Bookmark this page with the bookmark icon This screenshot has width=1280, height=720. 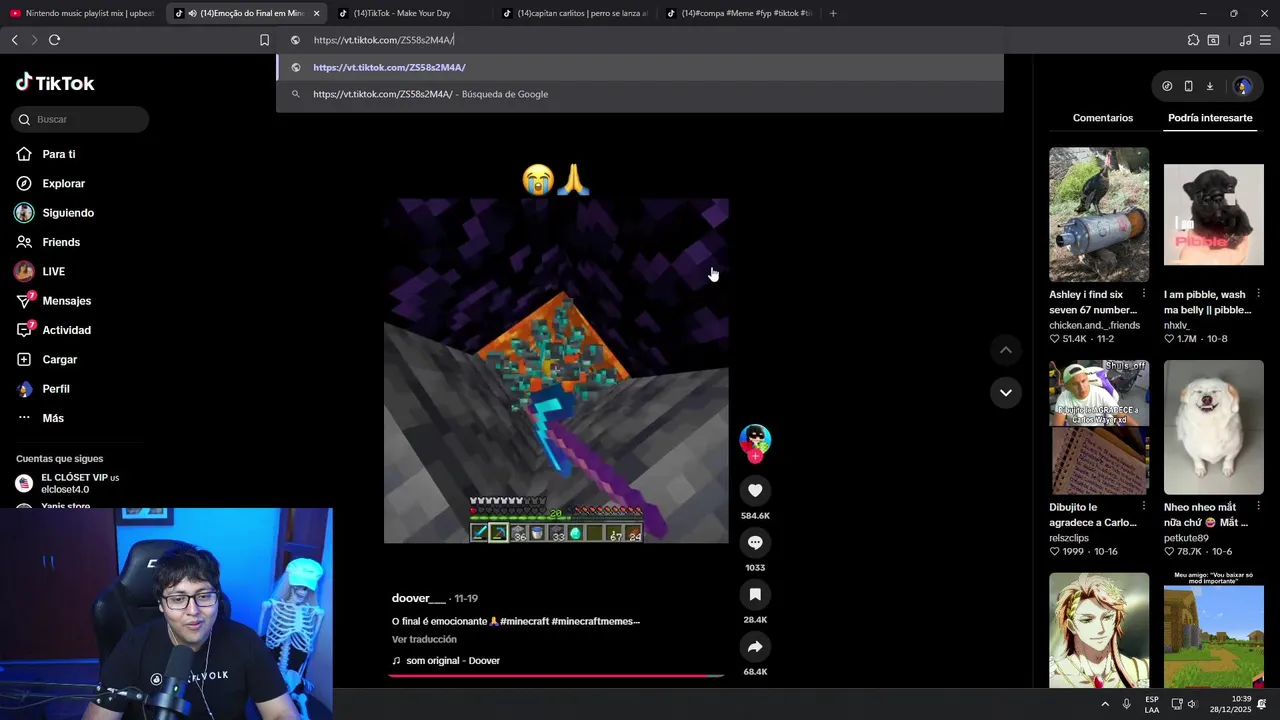264,40
